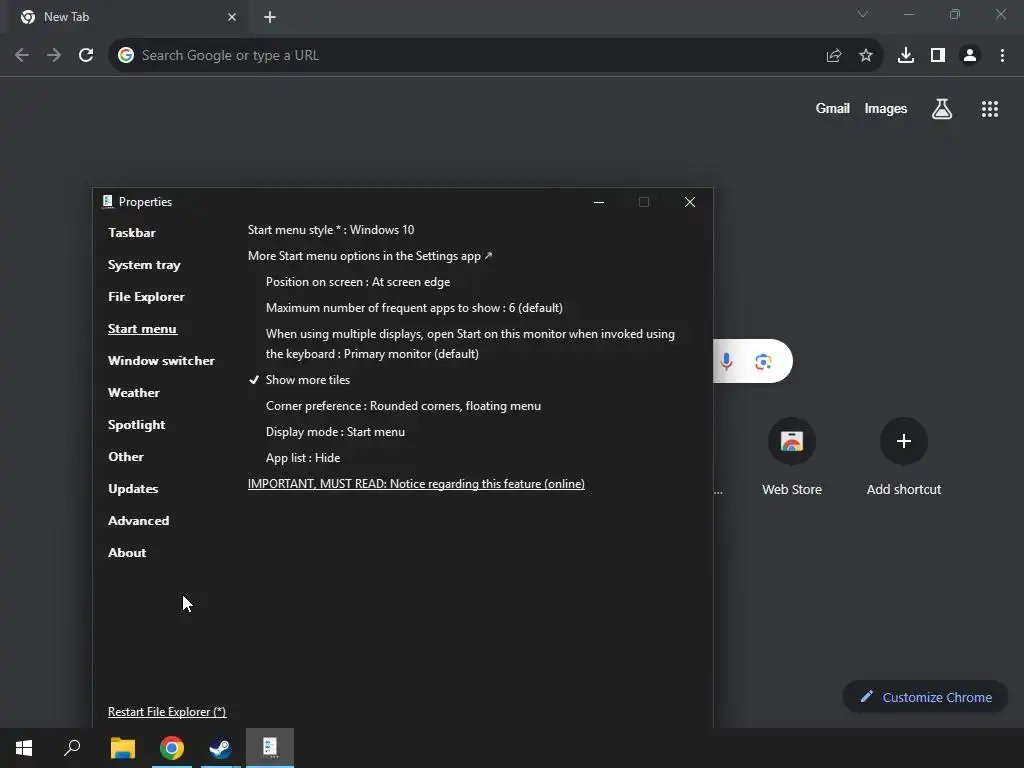Screen dimensions: 1024x768
Task: Open IMPORTANT MUST READ notice link
Action: tap(416, 484)
